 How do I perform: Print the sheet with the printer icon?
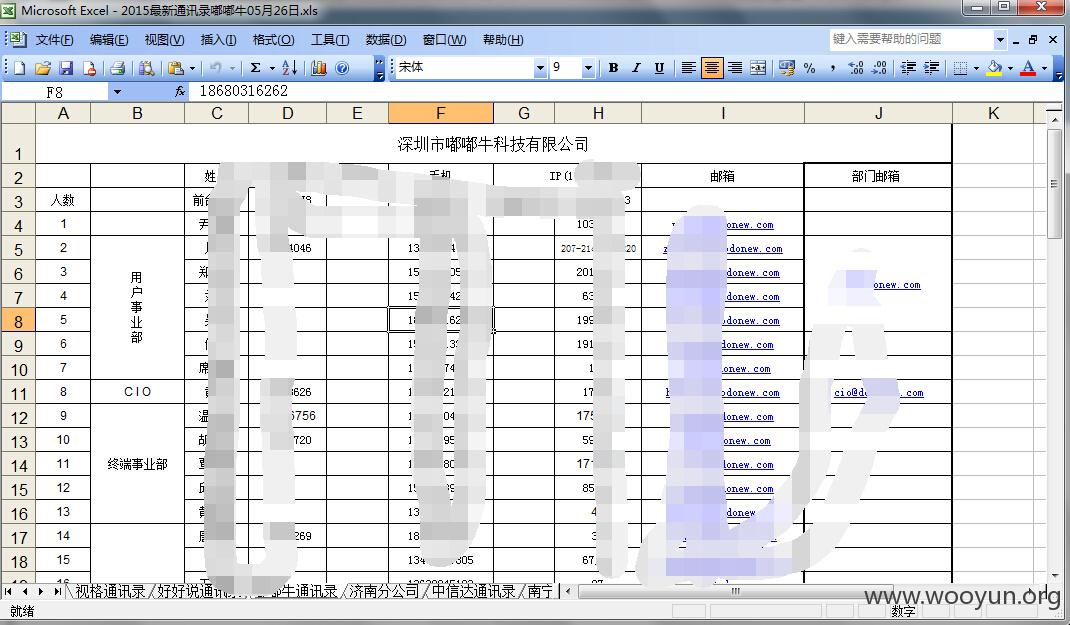pos(117,68)
